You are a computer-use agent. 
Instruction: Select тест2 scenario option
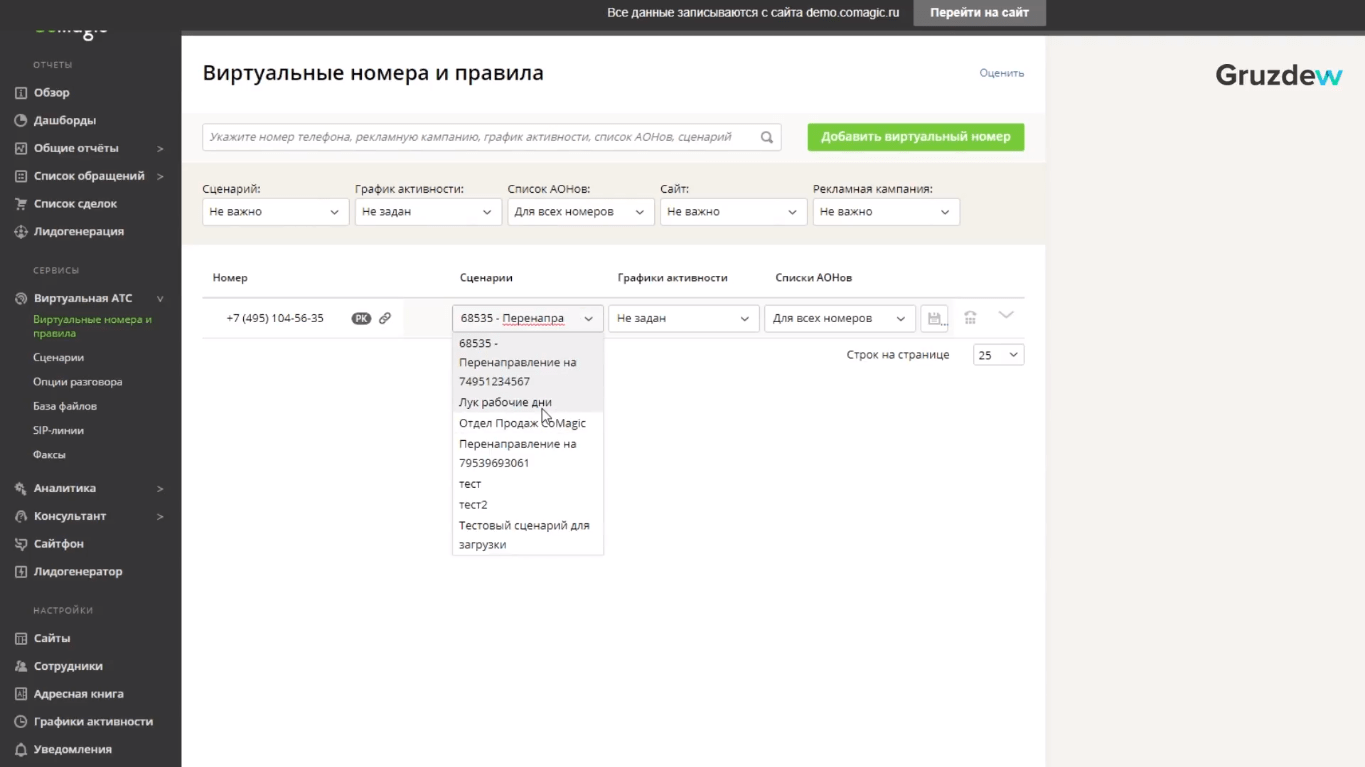click(x=528, y=505)
